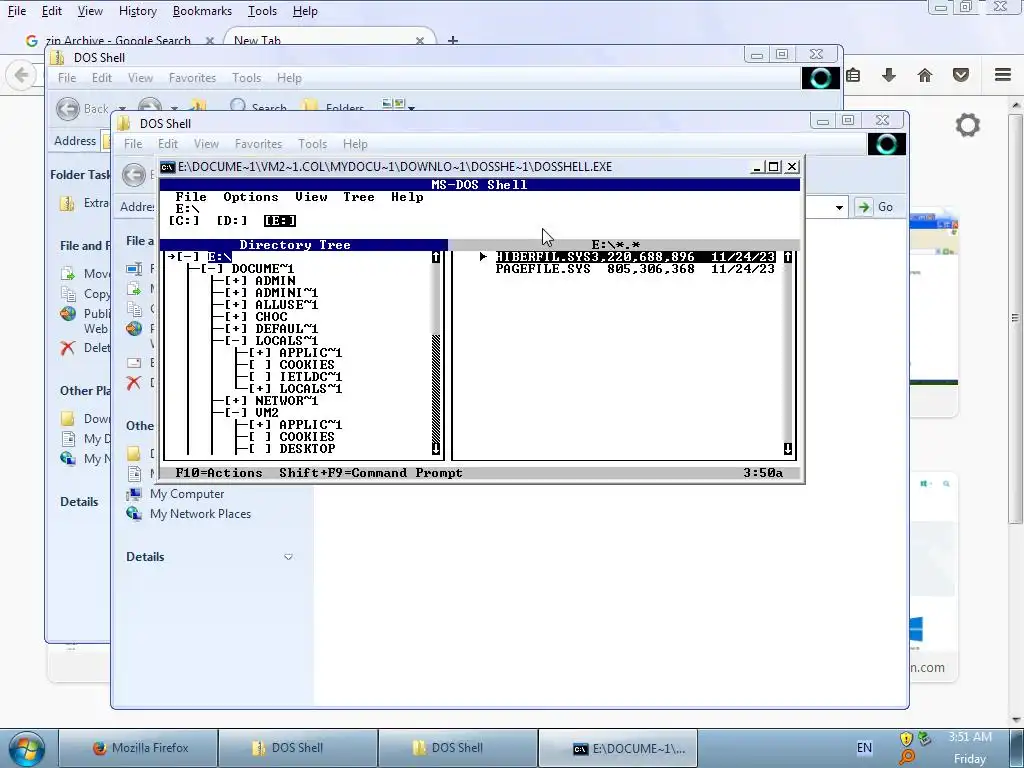Click the 3:51 AM taskbar clock
This screenshot has height=768, width=1024.
(970, 737)
